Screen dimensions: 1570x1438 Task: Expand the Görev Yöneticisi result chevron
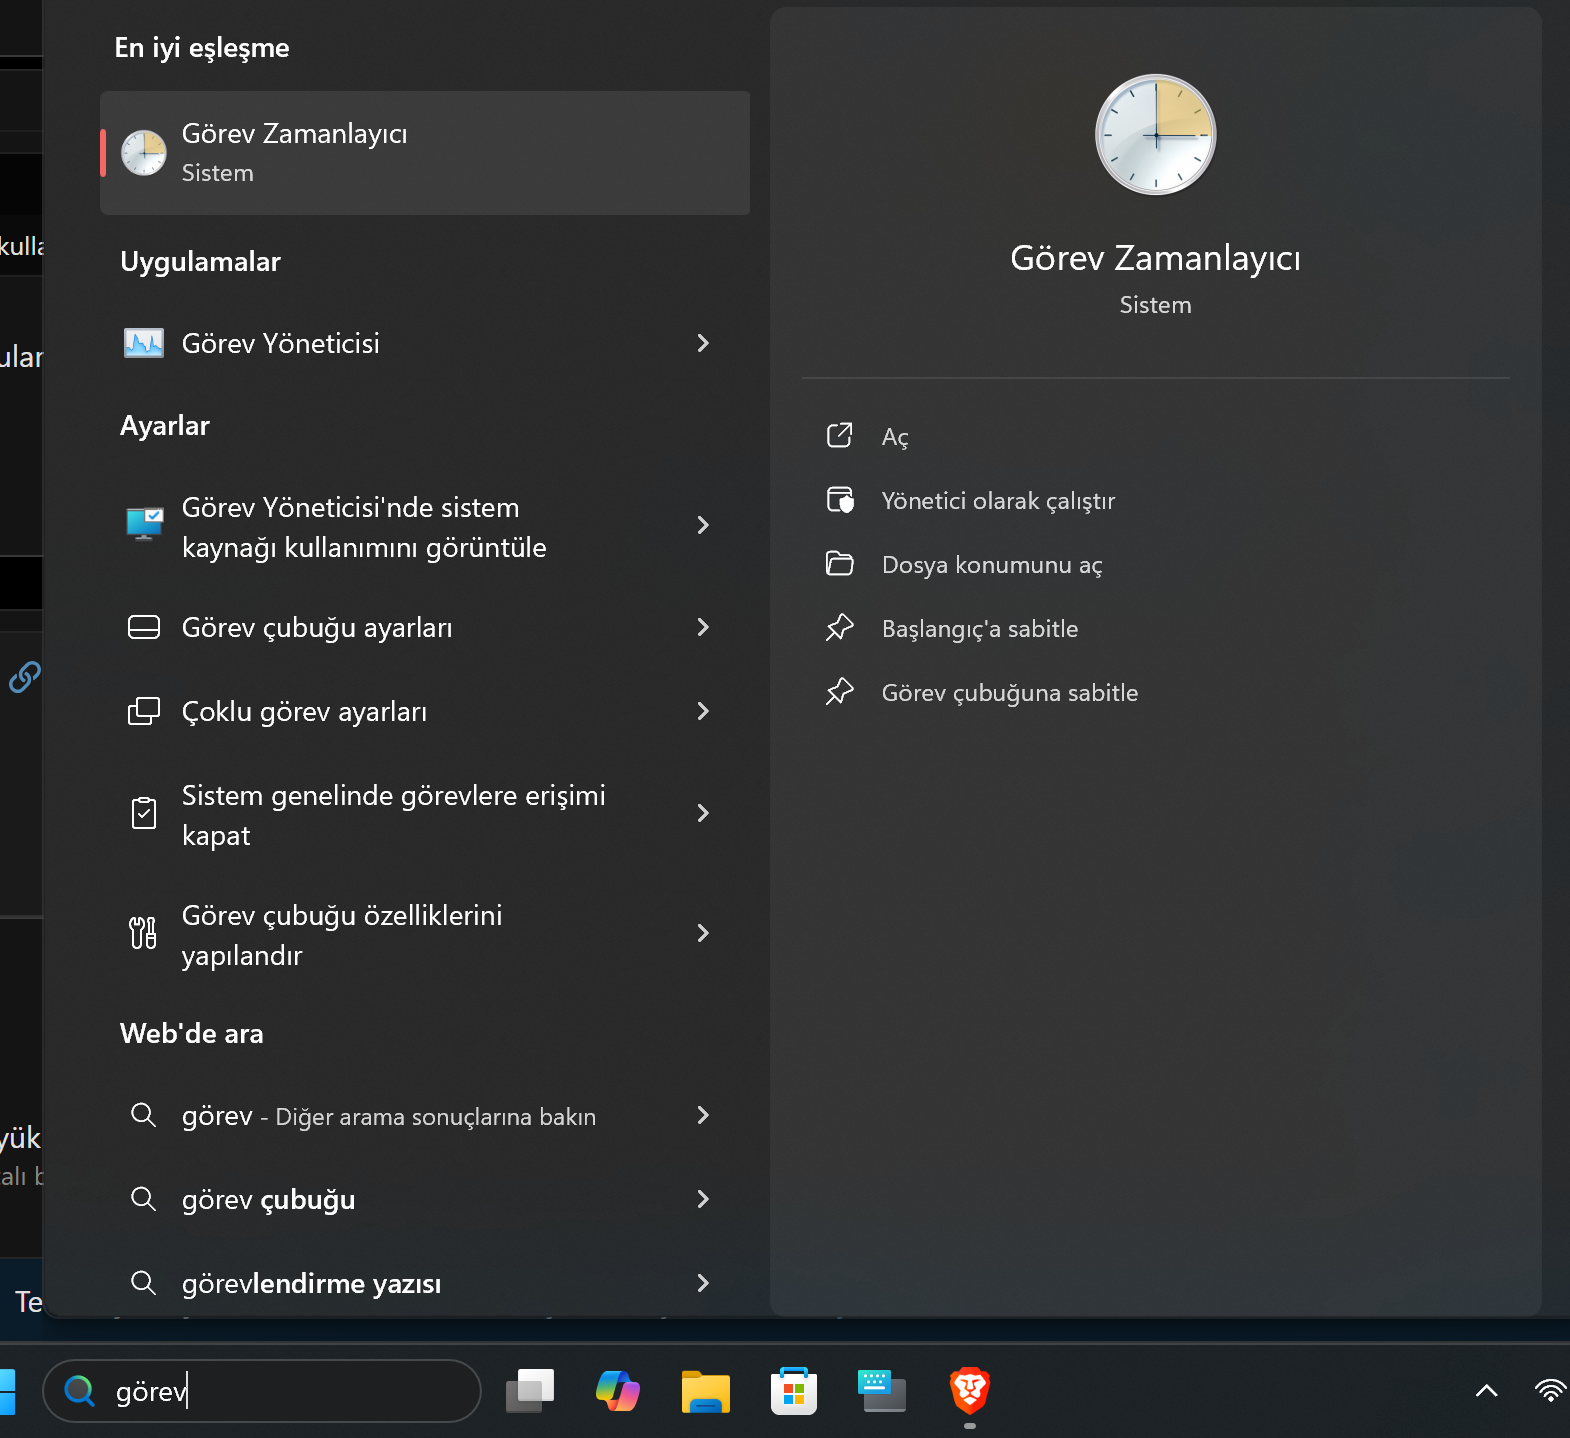(x=703, y=343)
